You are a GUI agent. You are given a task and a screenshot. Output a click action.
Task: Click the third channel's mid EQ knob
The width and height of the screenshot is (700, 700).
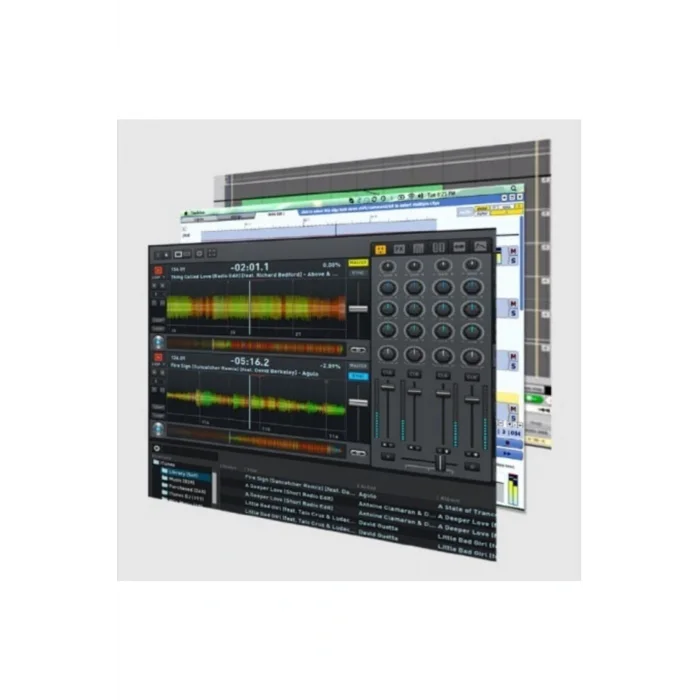[x=442, y=309]
